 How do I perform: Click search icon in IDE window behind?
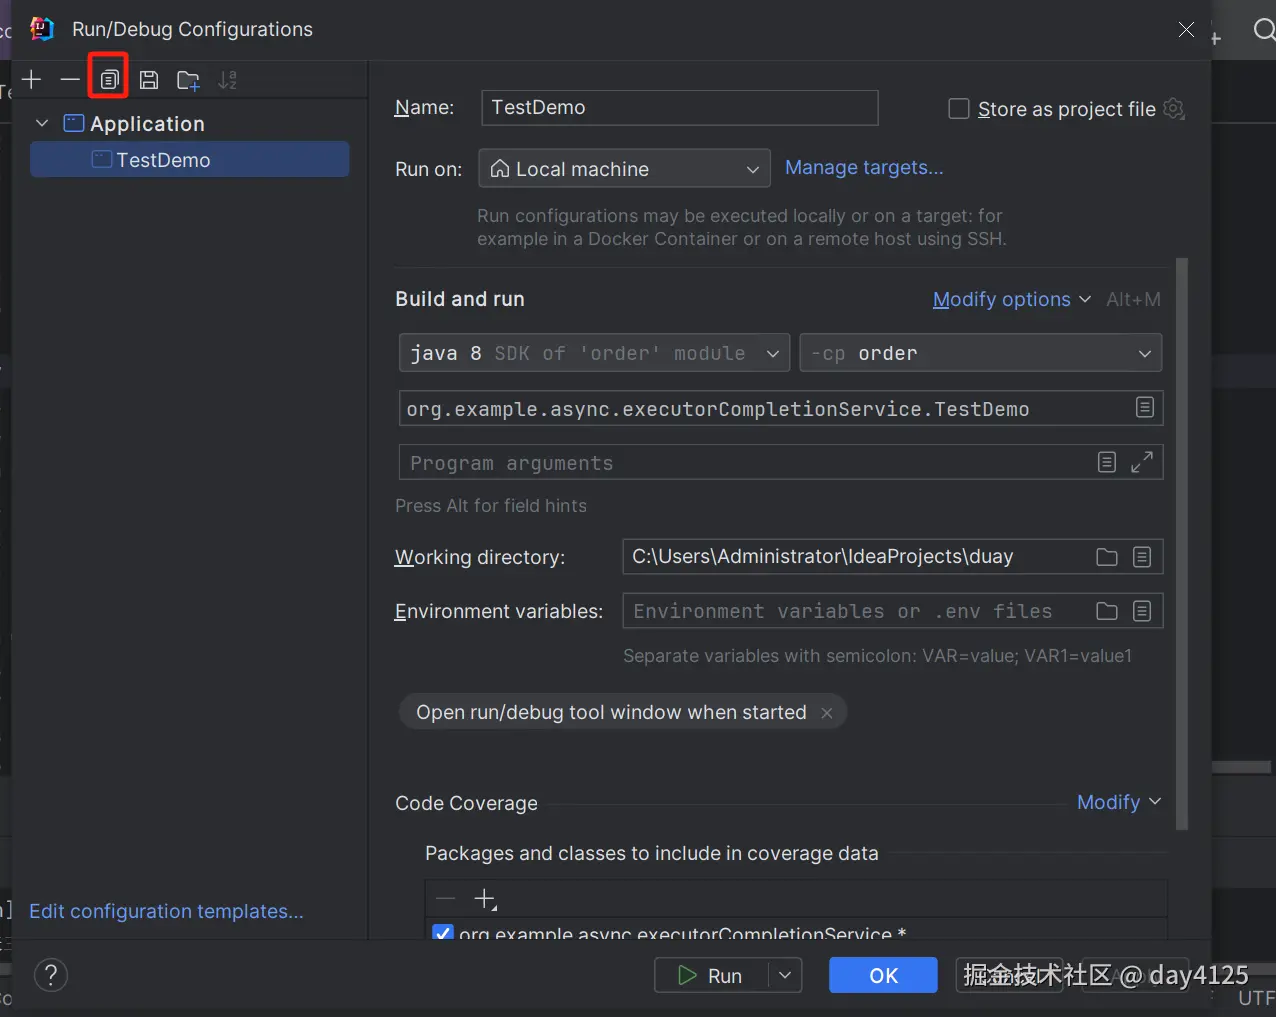tap(1264, 30)
